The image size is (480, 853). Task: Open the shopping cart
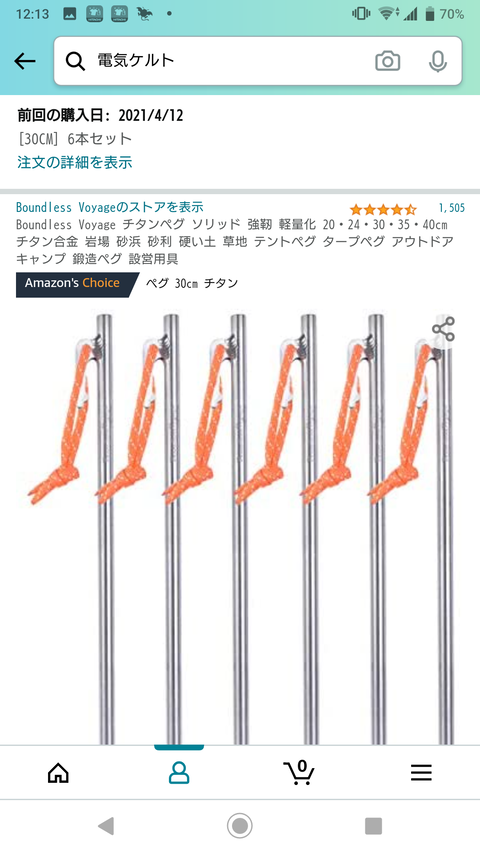(299, 772)
